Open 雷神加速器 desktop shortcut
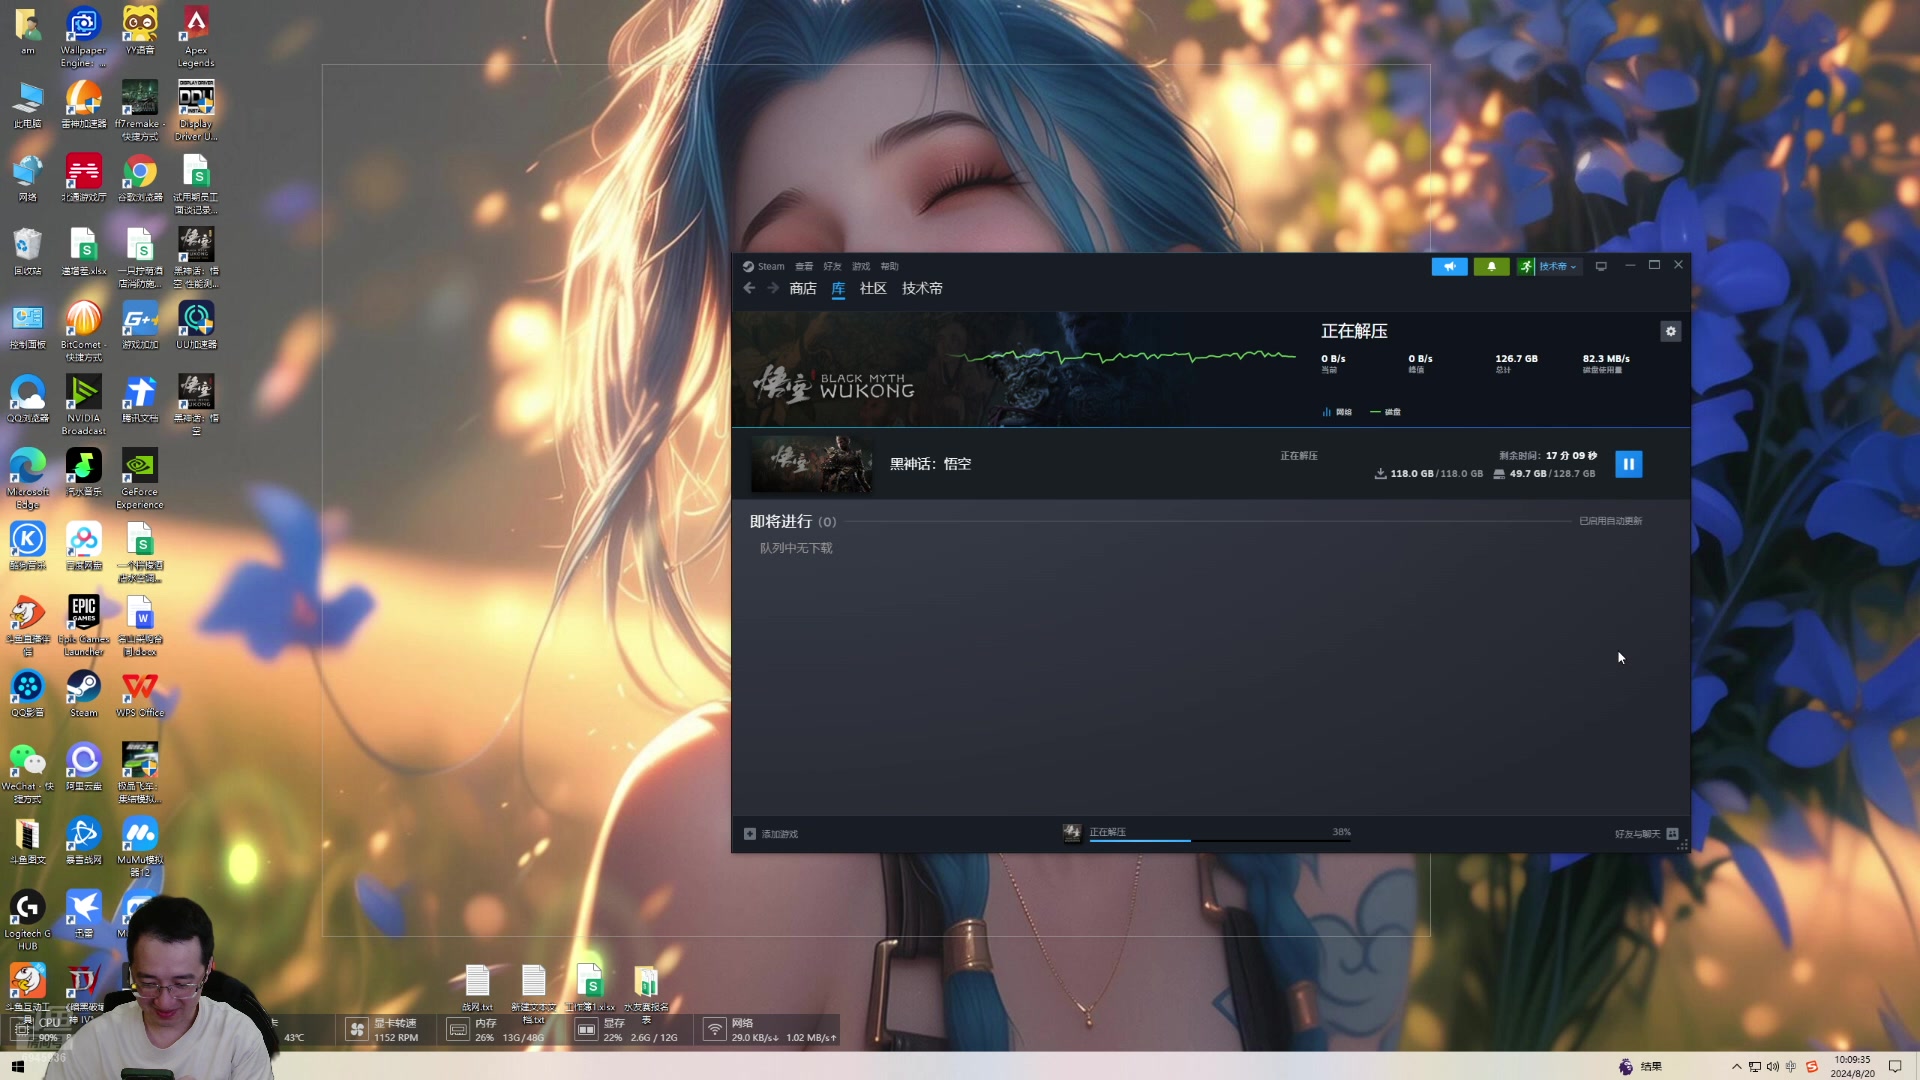Viewport: 1920px width, 1080px height. (83, 105)
